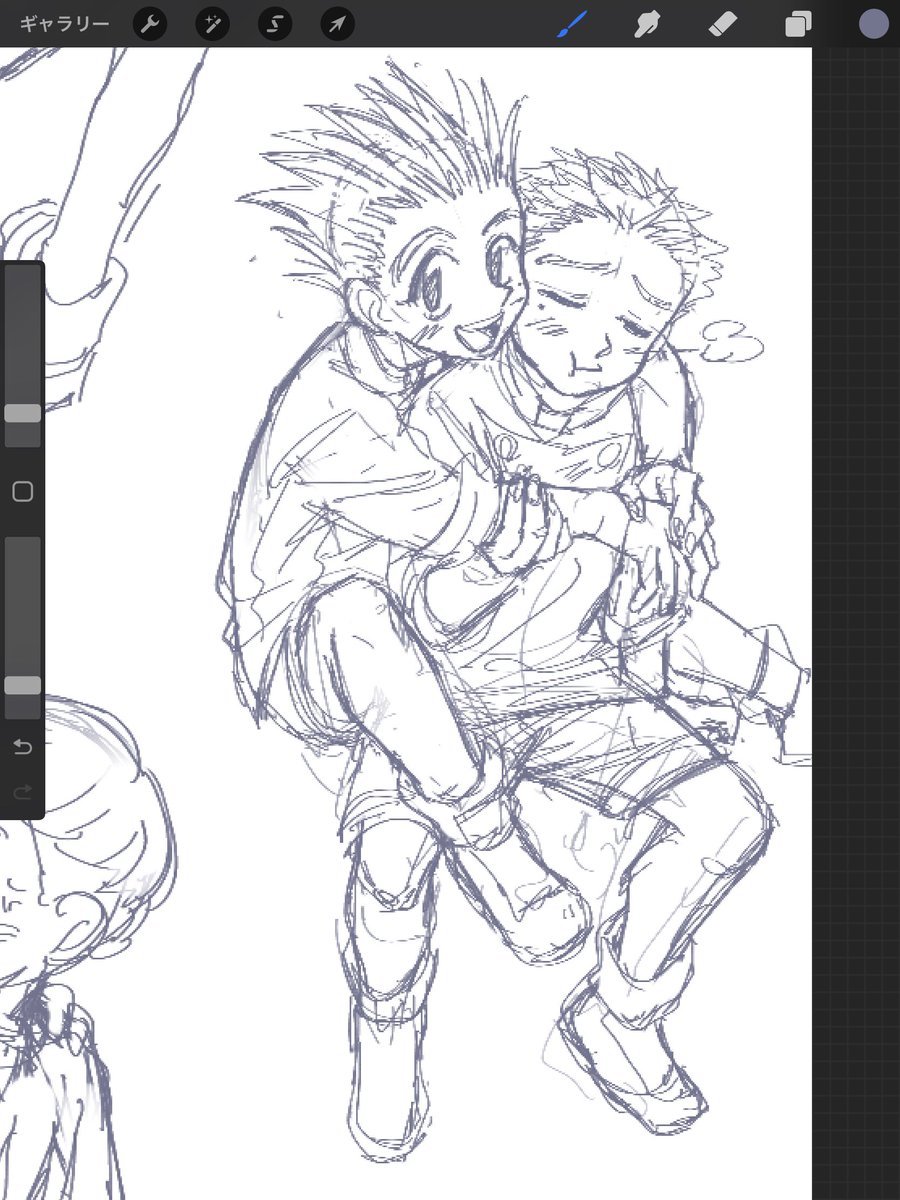
Task: Open the ギャラリー gallery
Action: click(x=64, y=24)
